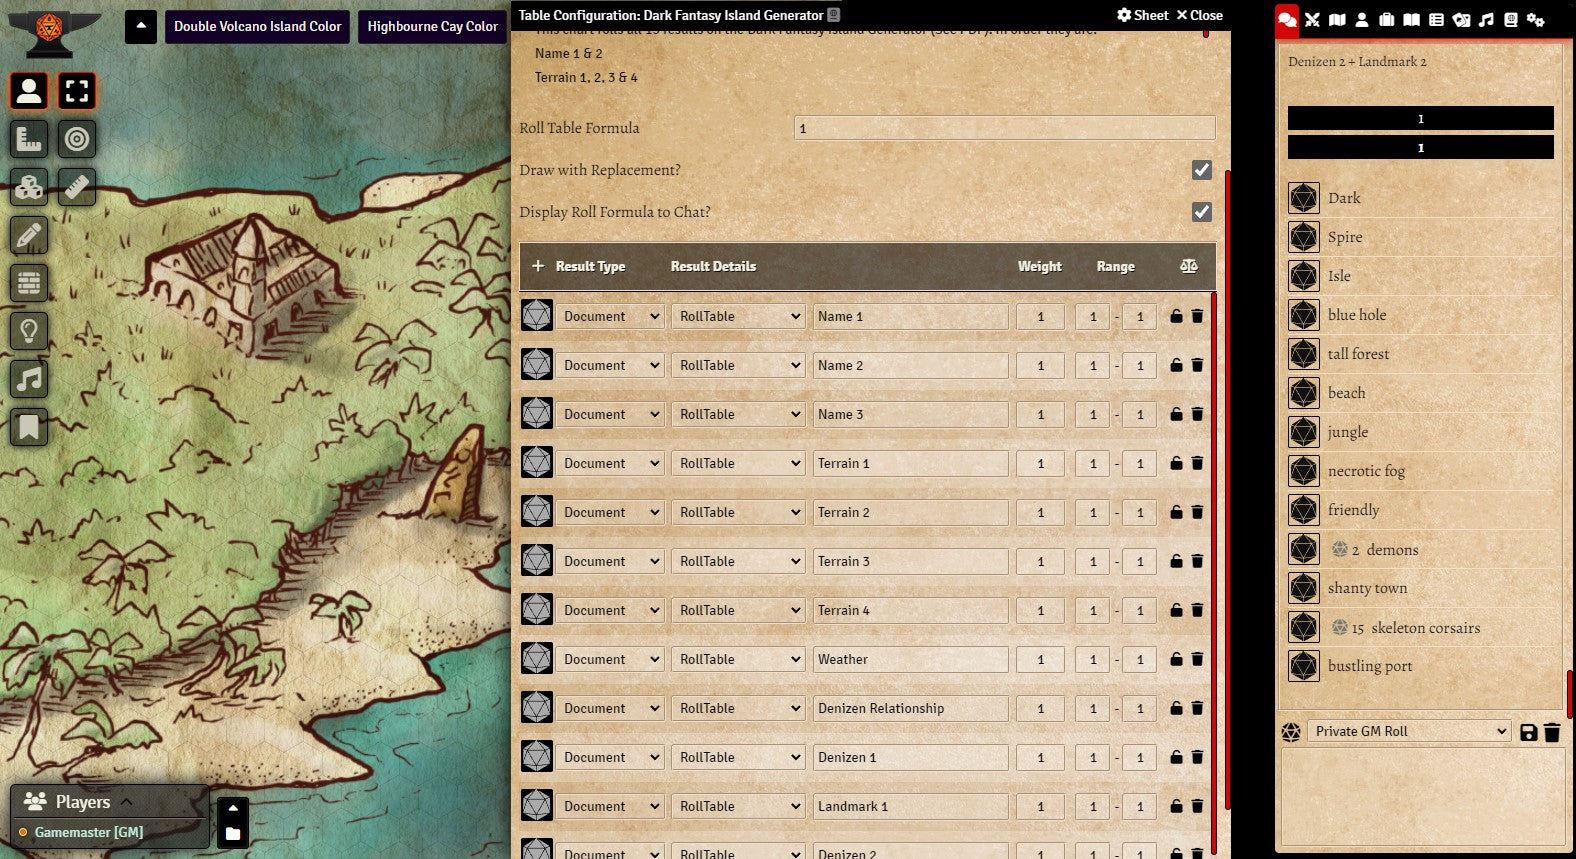Screen dimensions: 1576x859
Task: Switch to the Playlists sidebar tab
Action: coord(1486,20)
